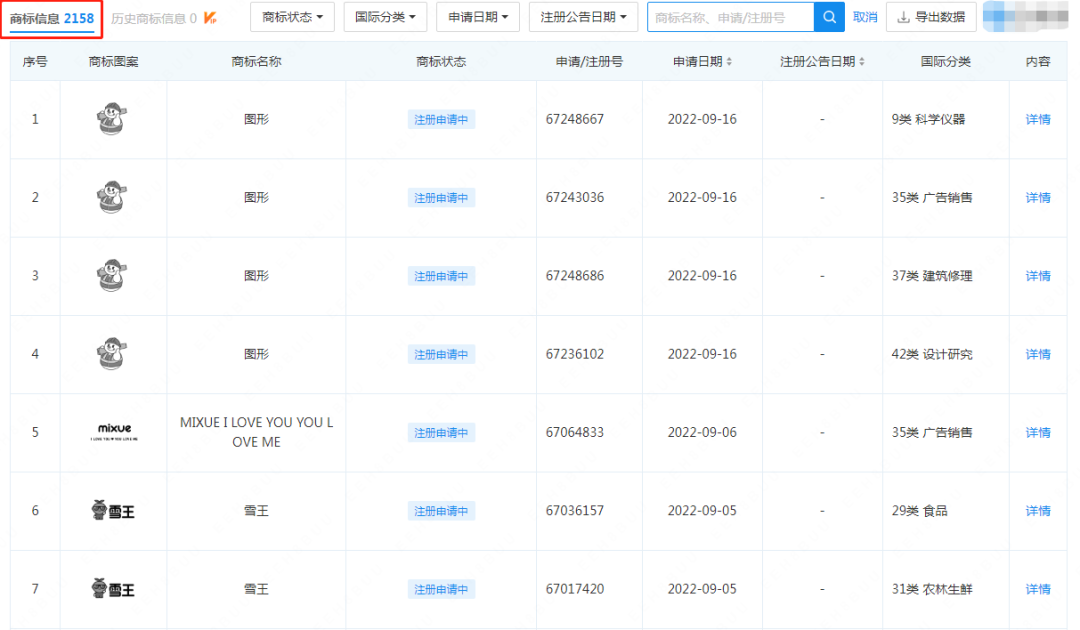Select the 商标信息 2158 tab
Image resolution: width=1080 pixels, height=630 pixels.
coord(52,18)
